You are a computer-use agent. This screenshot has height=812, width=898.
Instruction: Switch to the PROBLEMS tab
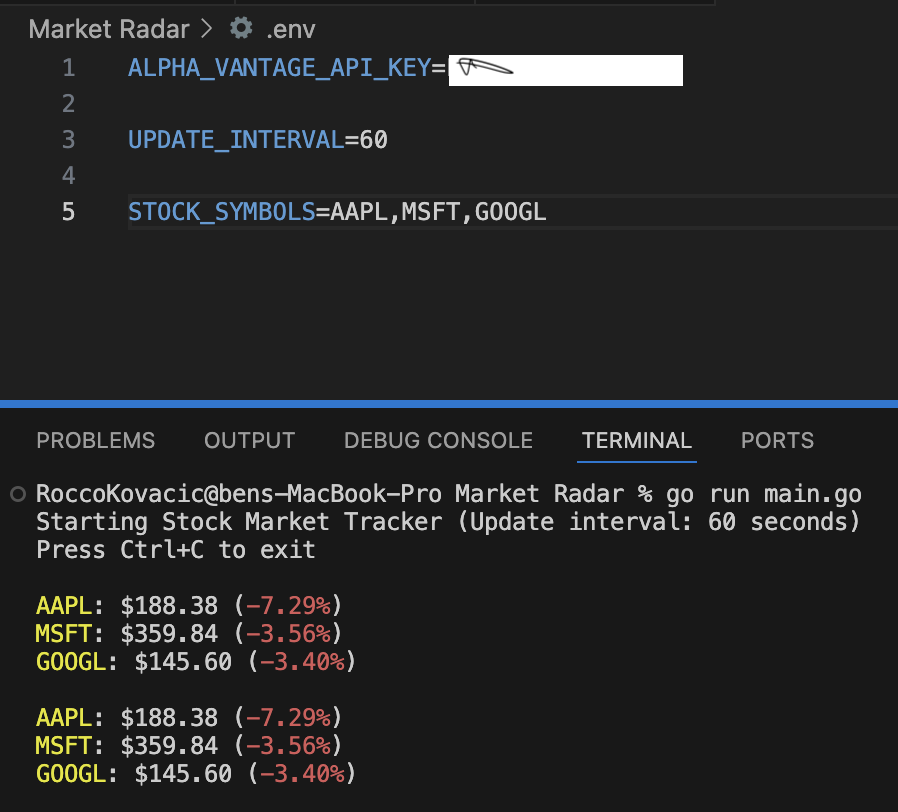click(x=95, y=440)
